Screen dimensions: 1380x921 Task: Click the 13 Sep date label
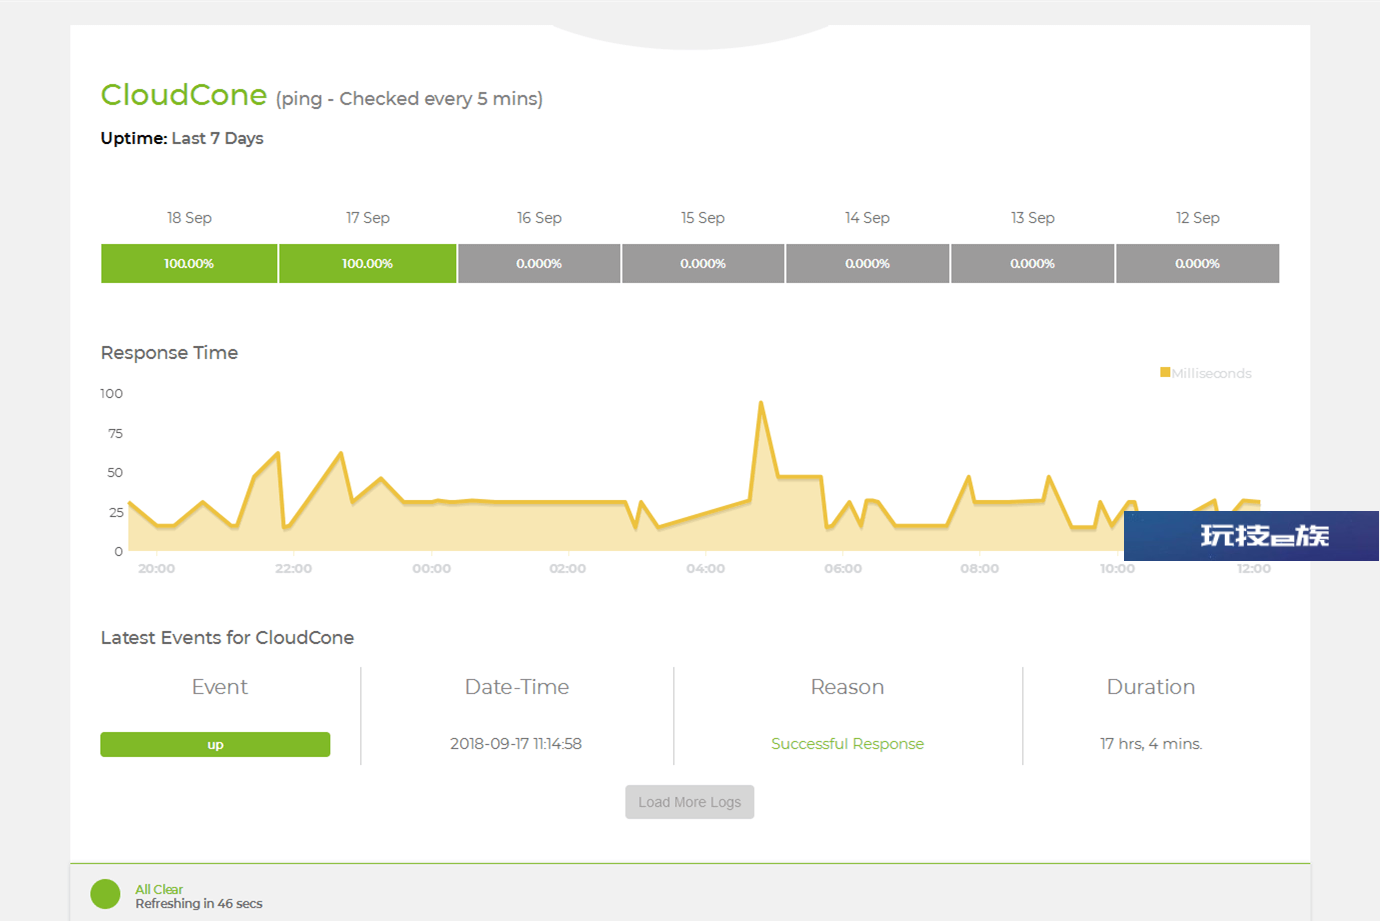tap(1032, 218)
